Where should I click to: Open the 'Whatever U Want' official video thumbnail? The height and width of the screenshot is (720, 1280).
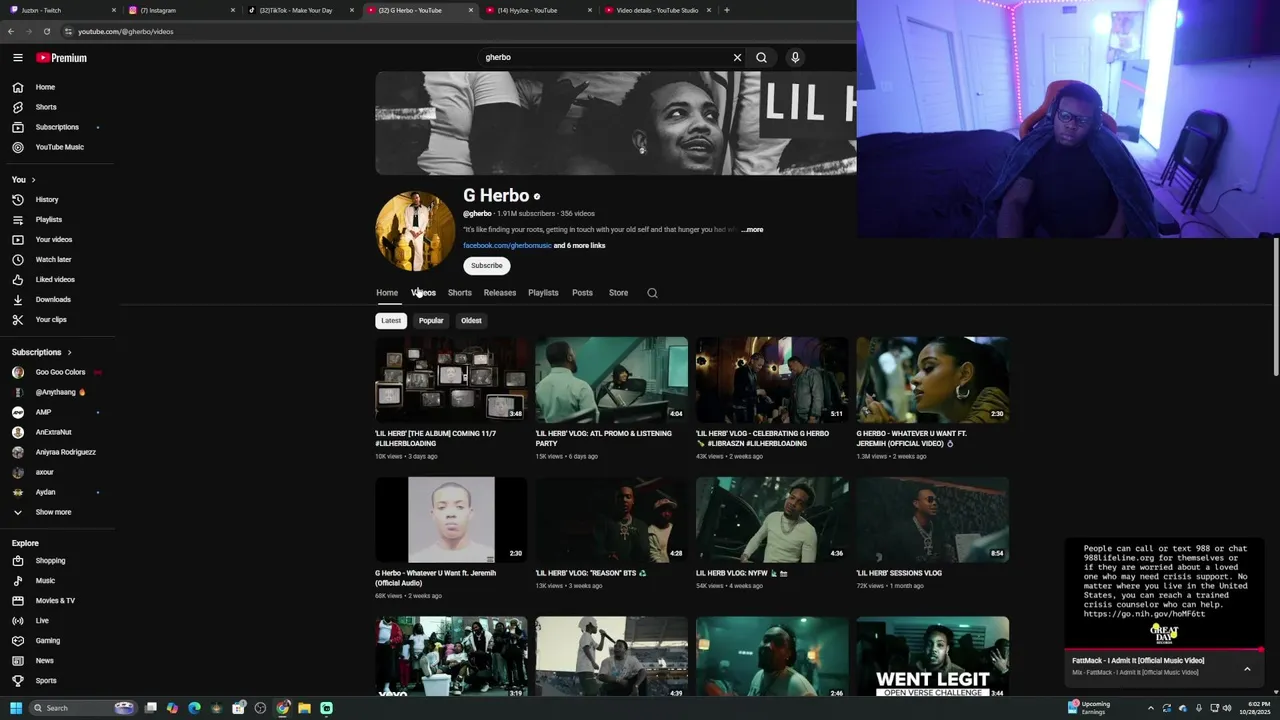pyautogui.click(x=932, y=379)
